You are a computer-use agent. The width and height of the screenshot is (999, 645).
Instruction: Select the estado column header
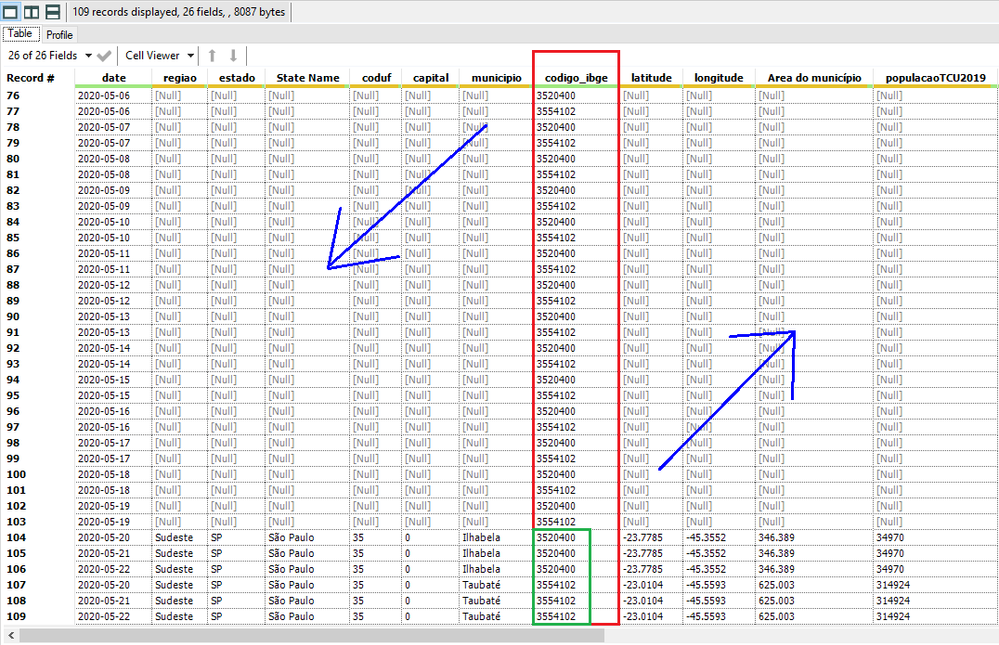click(x=236, y=78)
